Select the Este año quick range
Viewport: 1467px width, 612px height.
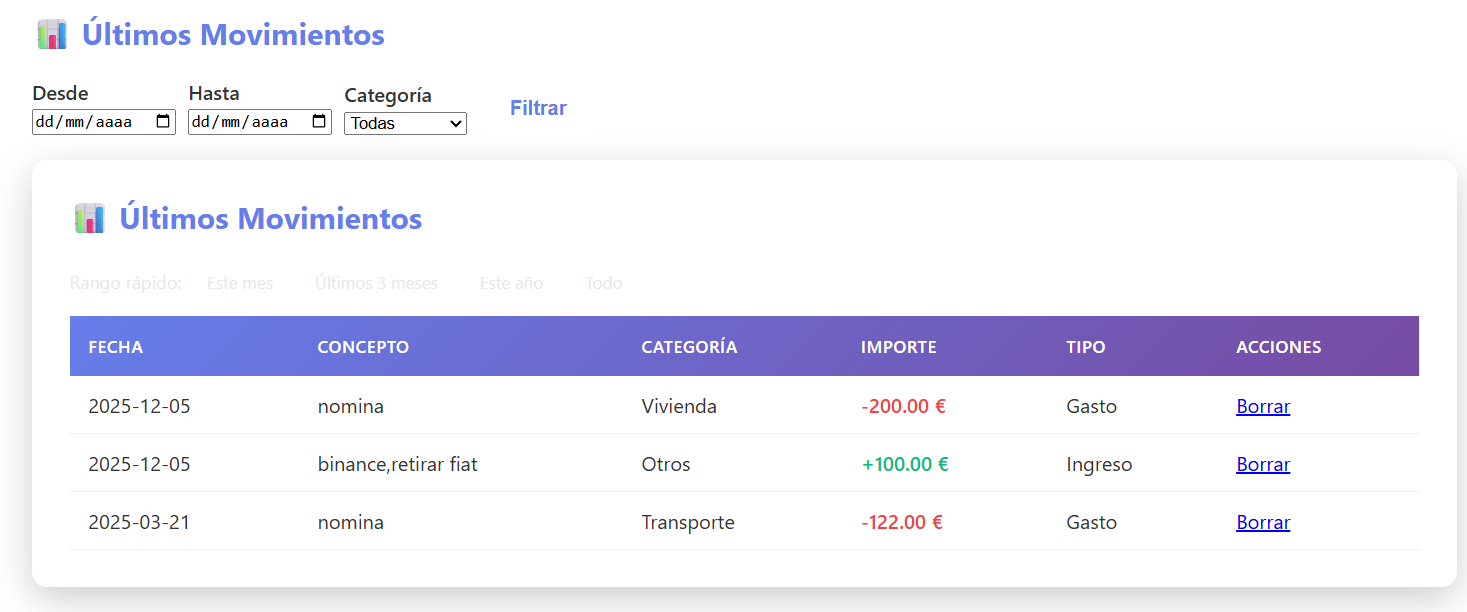click(x=511, y=283)
